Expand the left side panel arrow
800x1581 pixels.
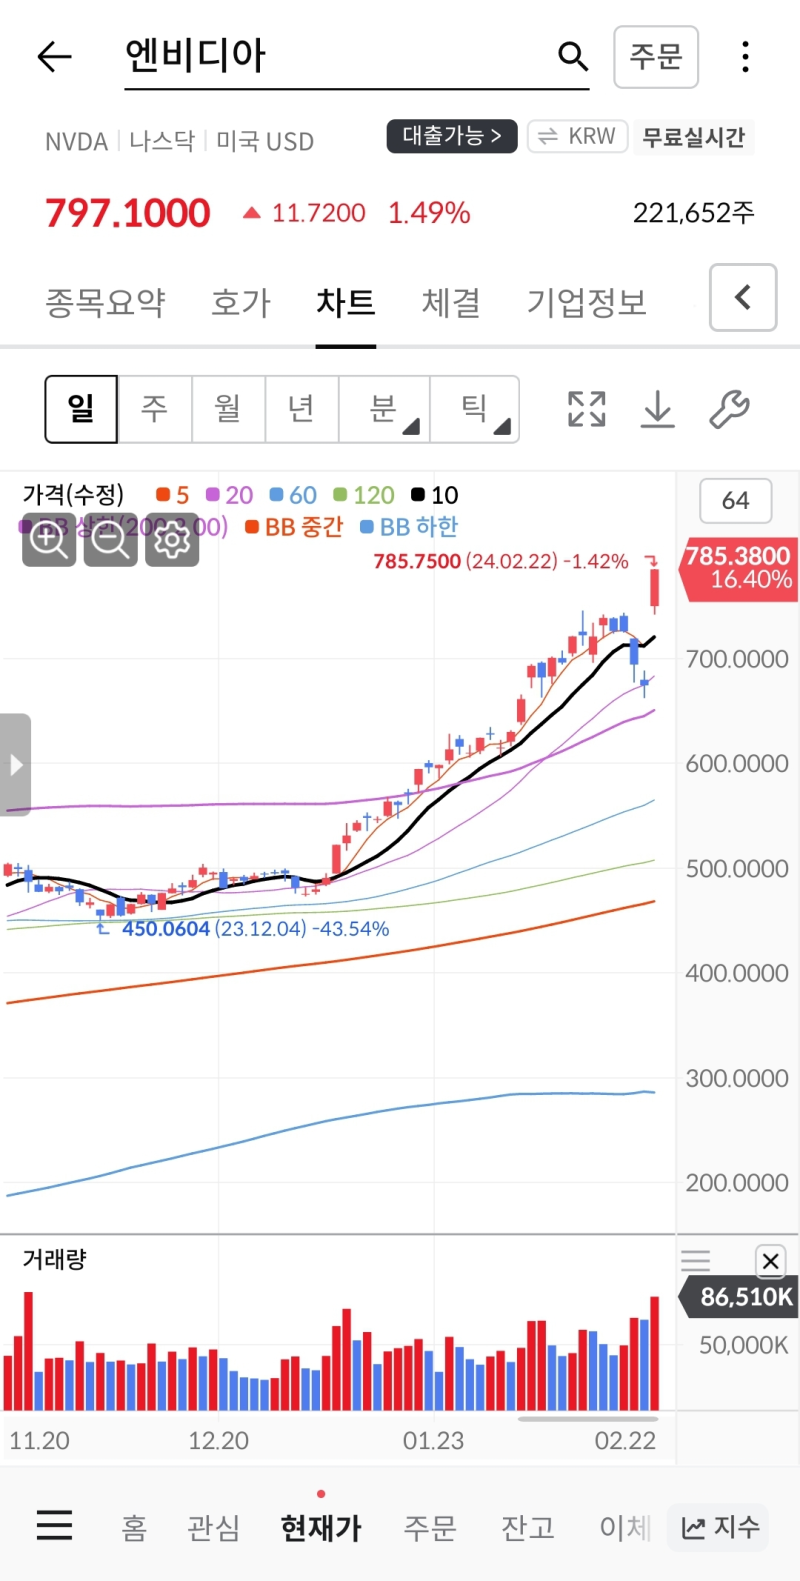tap(15, 765)
